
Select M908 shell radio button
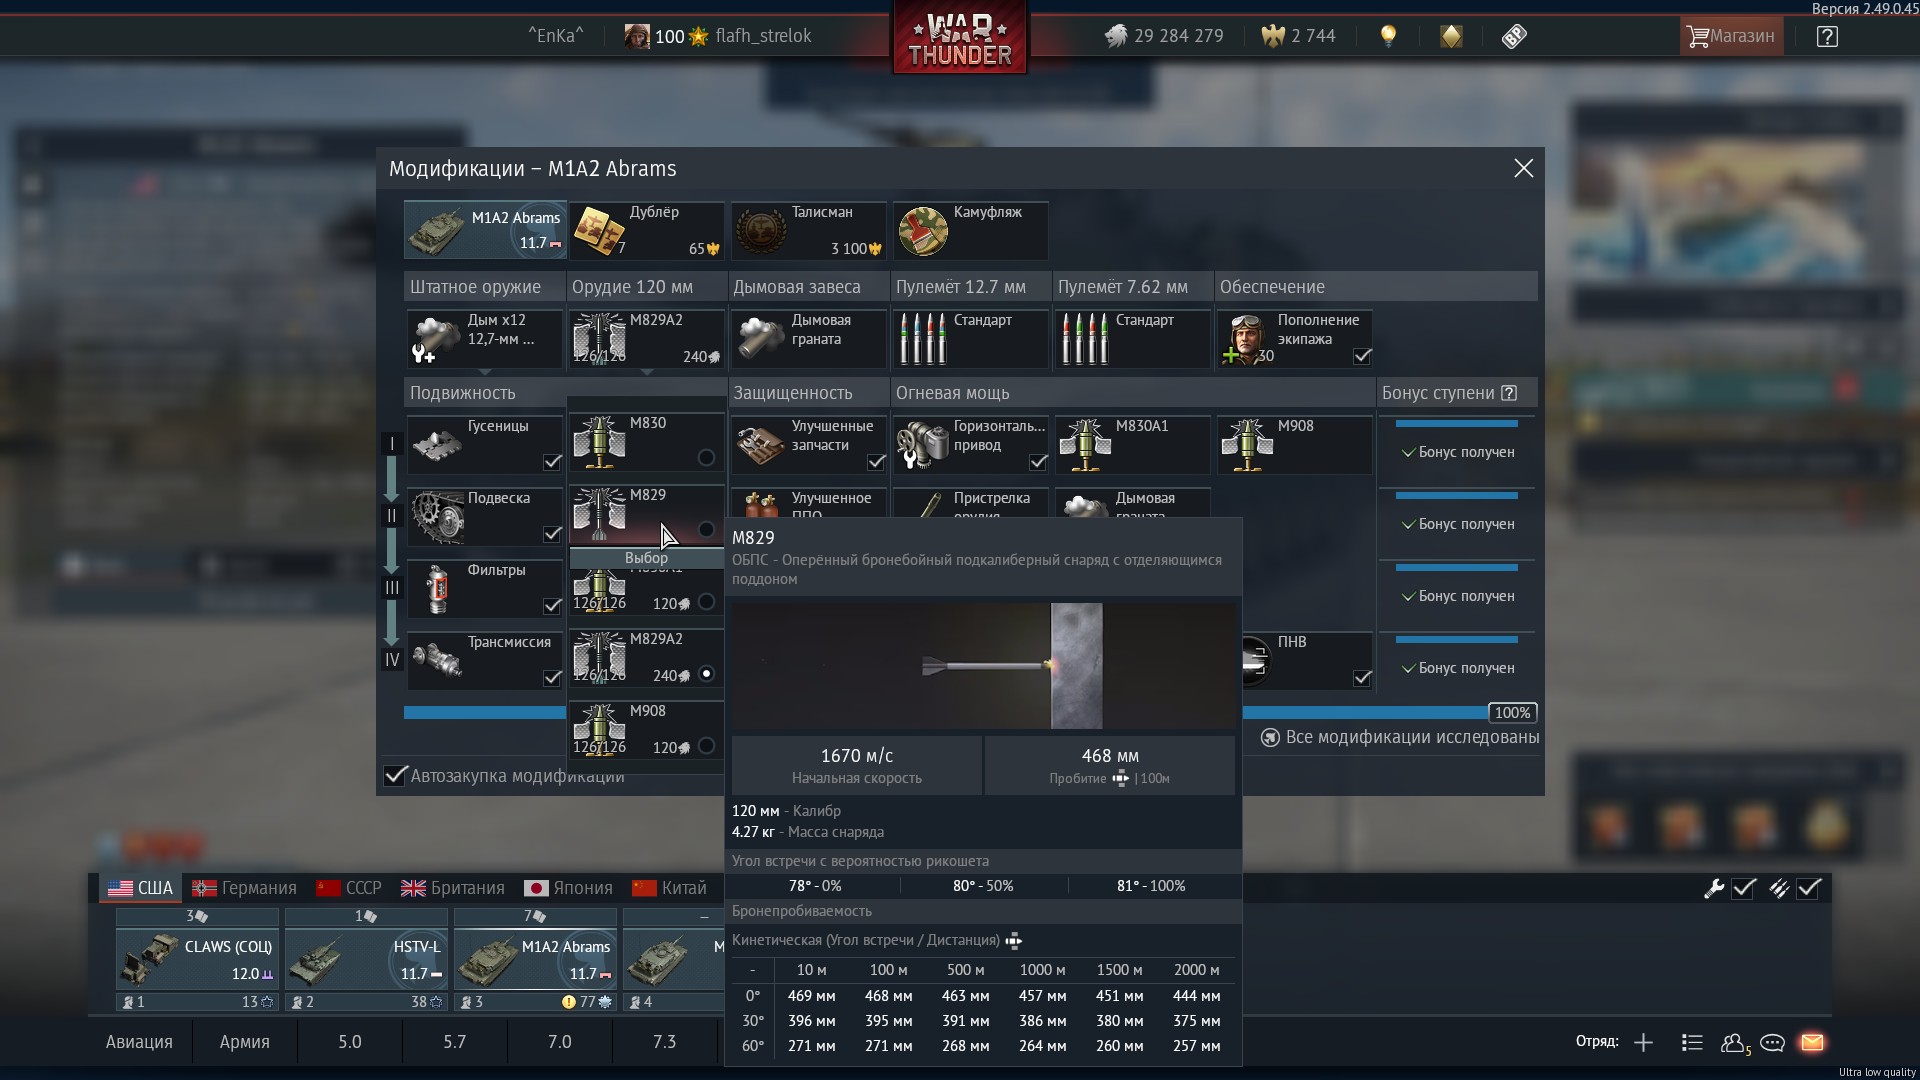(x=706, y=746)
